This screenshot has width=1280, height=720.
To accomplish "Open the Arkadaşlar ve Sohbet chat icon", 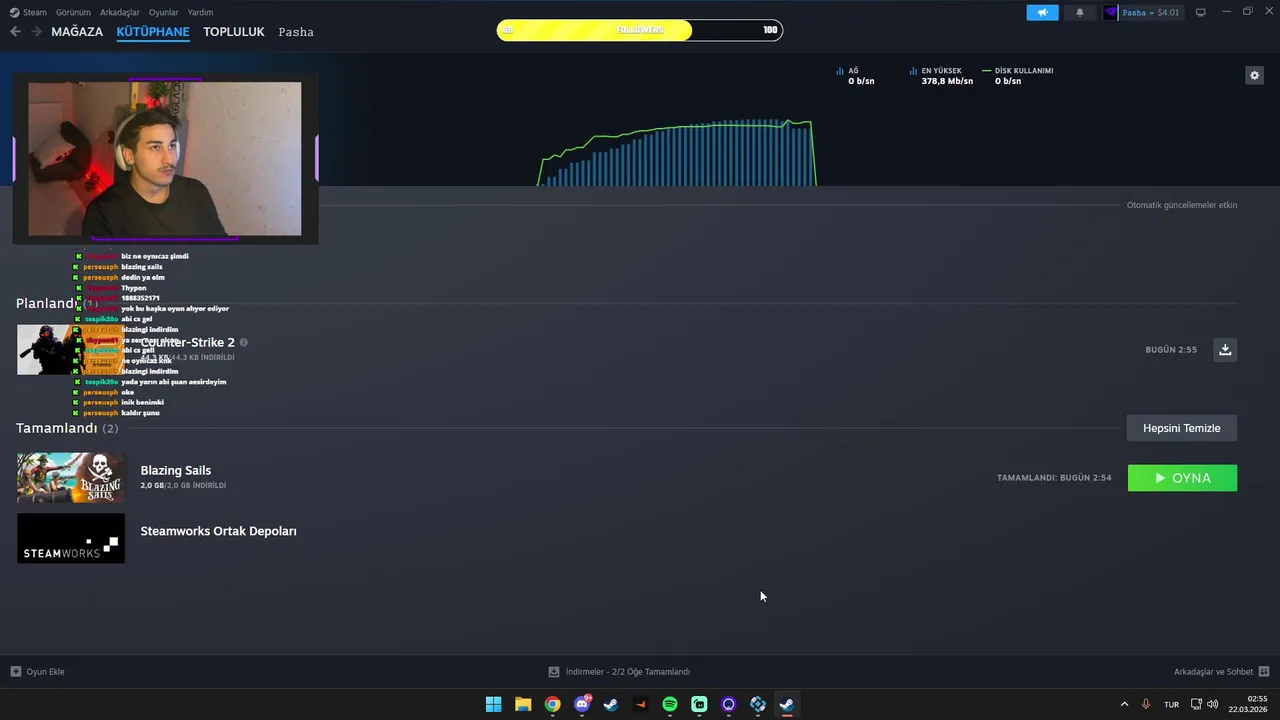I will [1263, 671].
